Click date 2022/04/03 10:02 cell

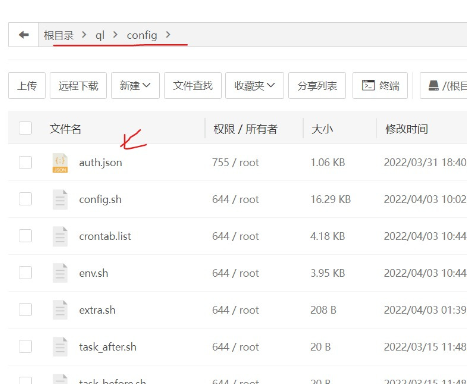click(x=425, y=199)
